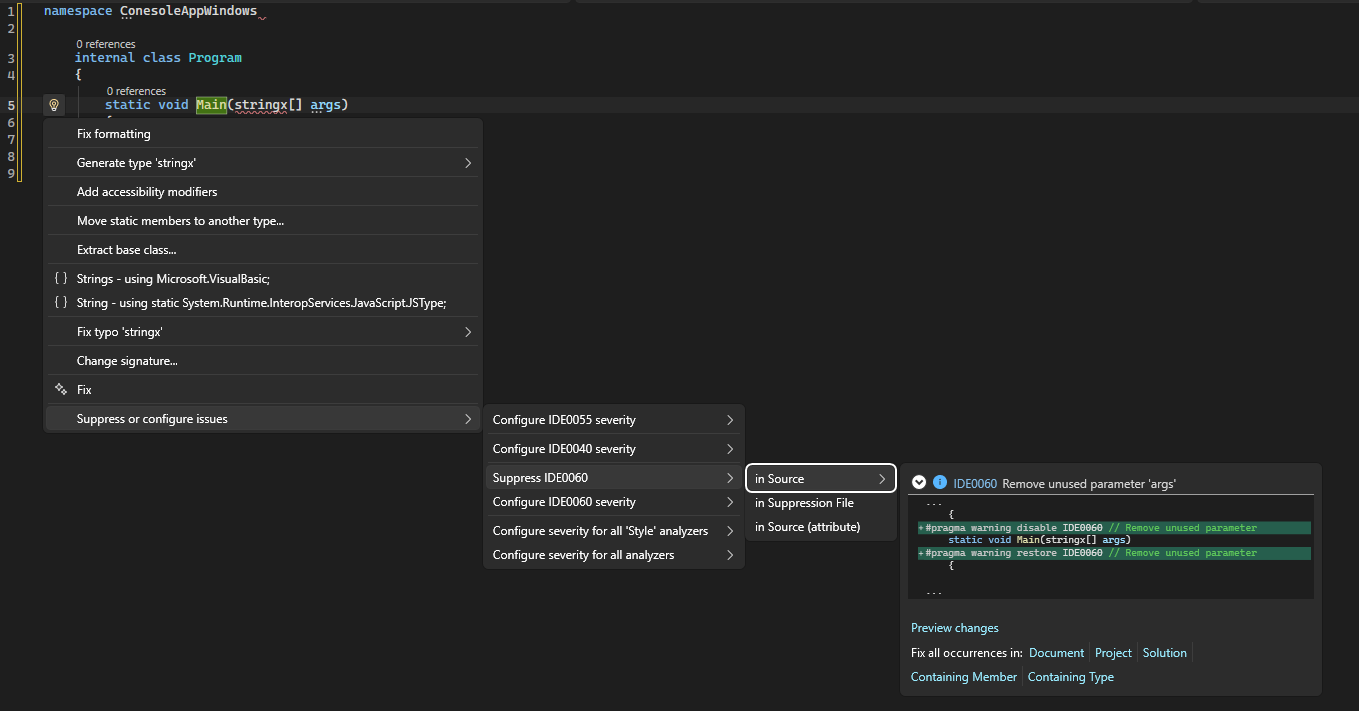Image resolution: width=1359 pixels, height=711 pixels.
Task: Select suppression in Source (attribute)
Action: 808,526
